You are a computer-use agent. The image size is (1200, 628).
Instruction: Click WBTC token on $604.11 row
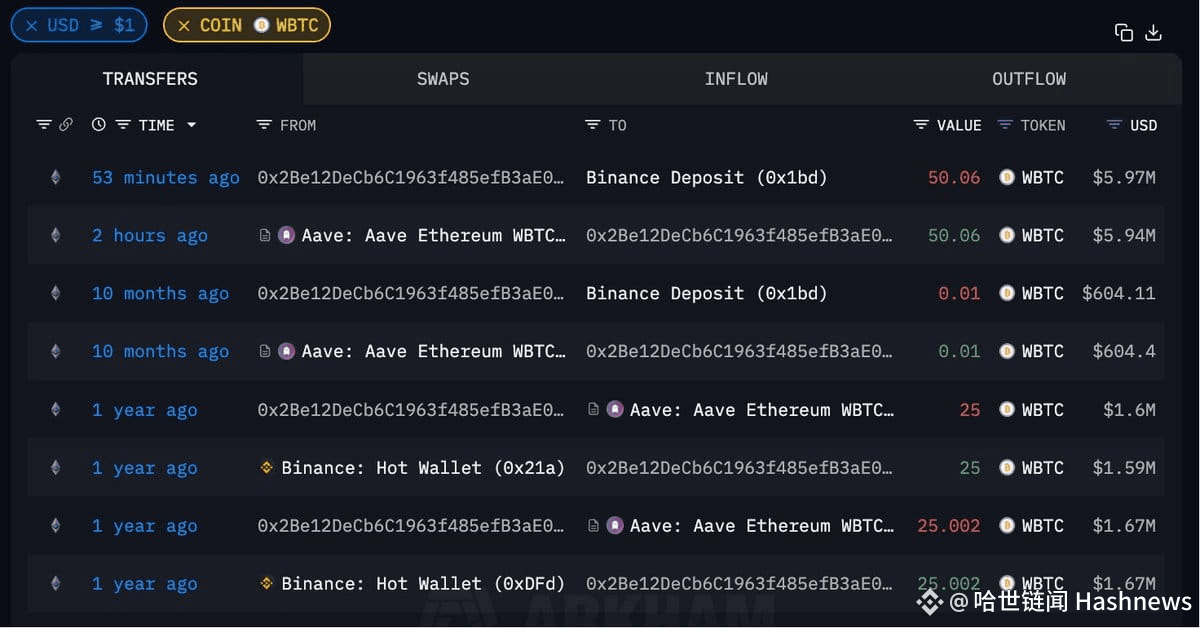[x=1043, y=294]
